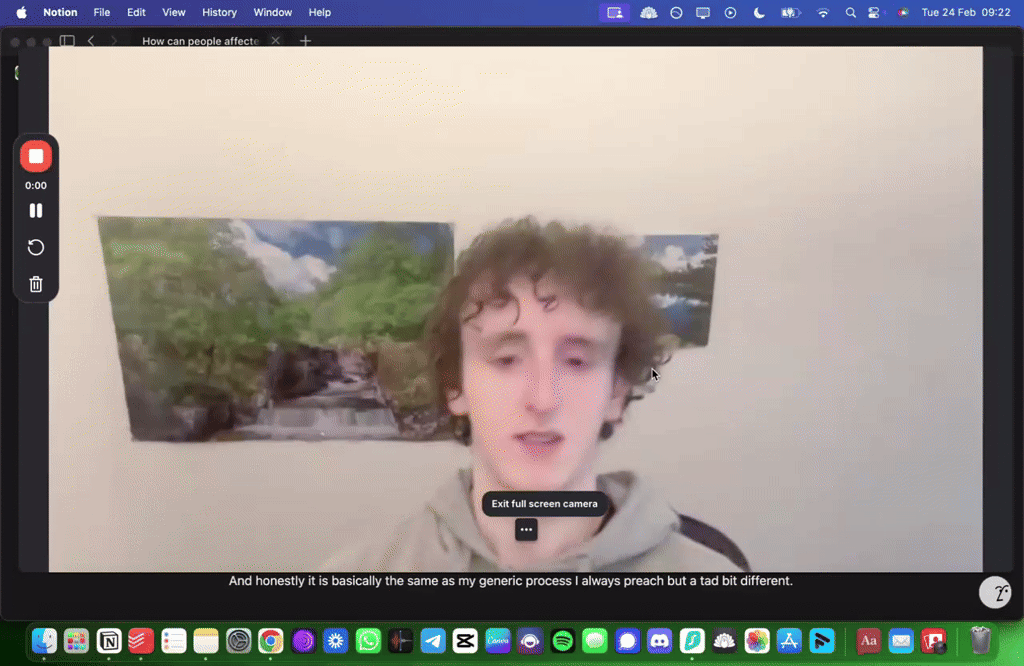1024x666 pixels.
Task: Restart the recording with the circular arrow icon
Action: click(36, 247)
